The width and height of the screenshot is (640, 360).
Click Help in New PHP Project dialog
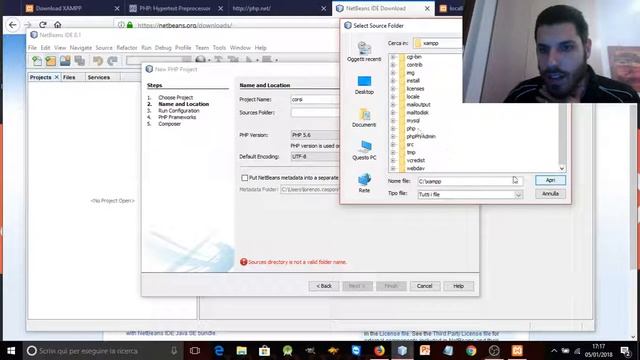tap(458, 286)
